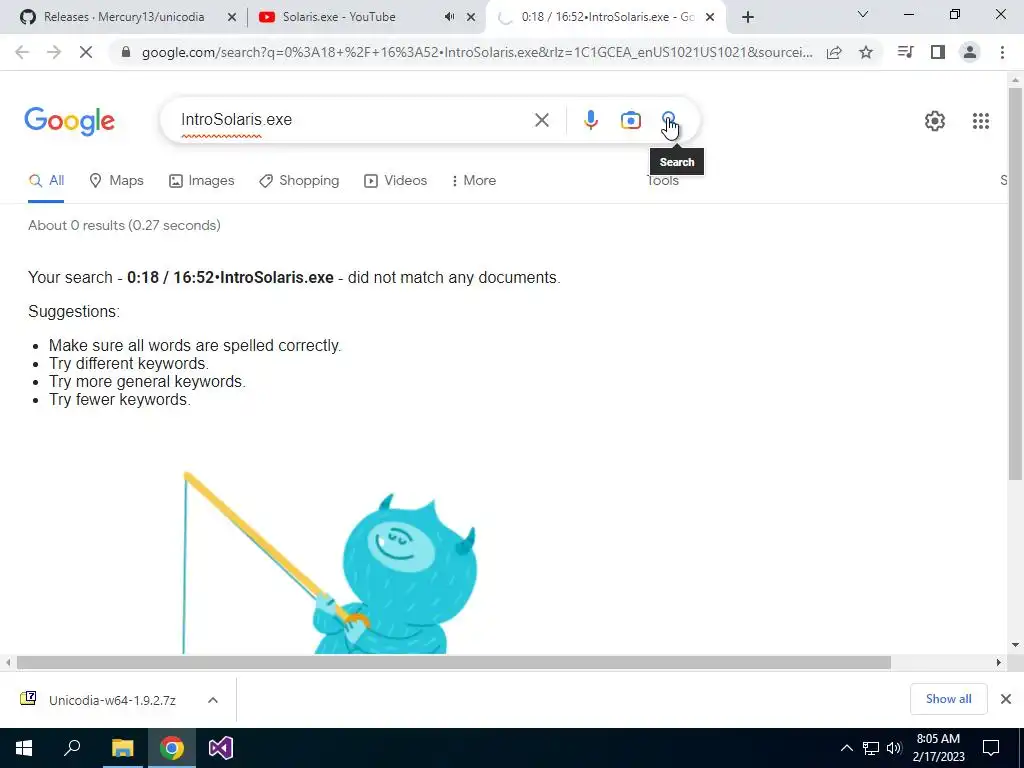
Task: Click the scroll down arrow
Action: click(x=1016, y=645)
